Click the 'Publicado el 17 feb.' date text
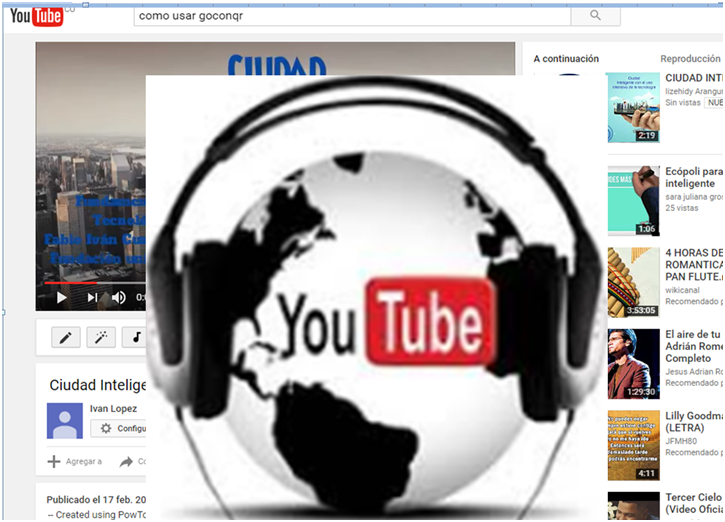This screenshot has width=725, height=522. pos(96,499)
